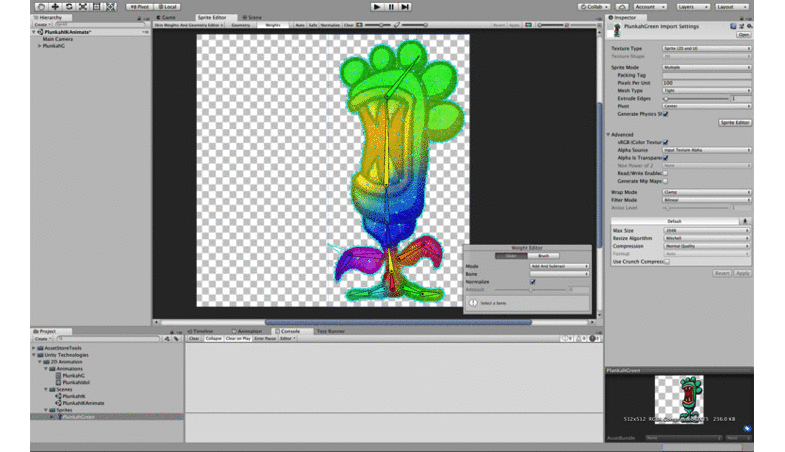Switch to Geometry mode in Sprite Editor

(241, 25)
